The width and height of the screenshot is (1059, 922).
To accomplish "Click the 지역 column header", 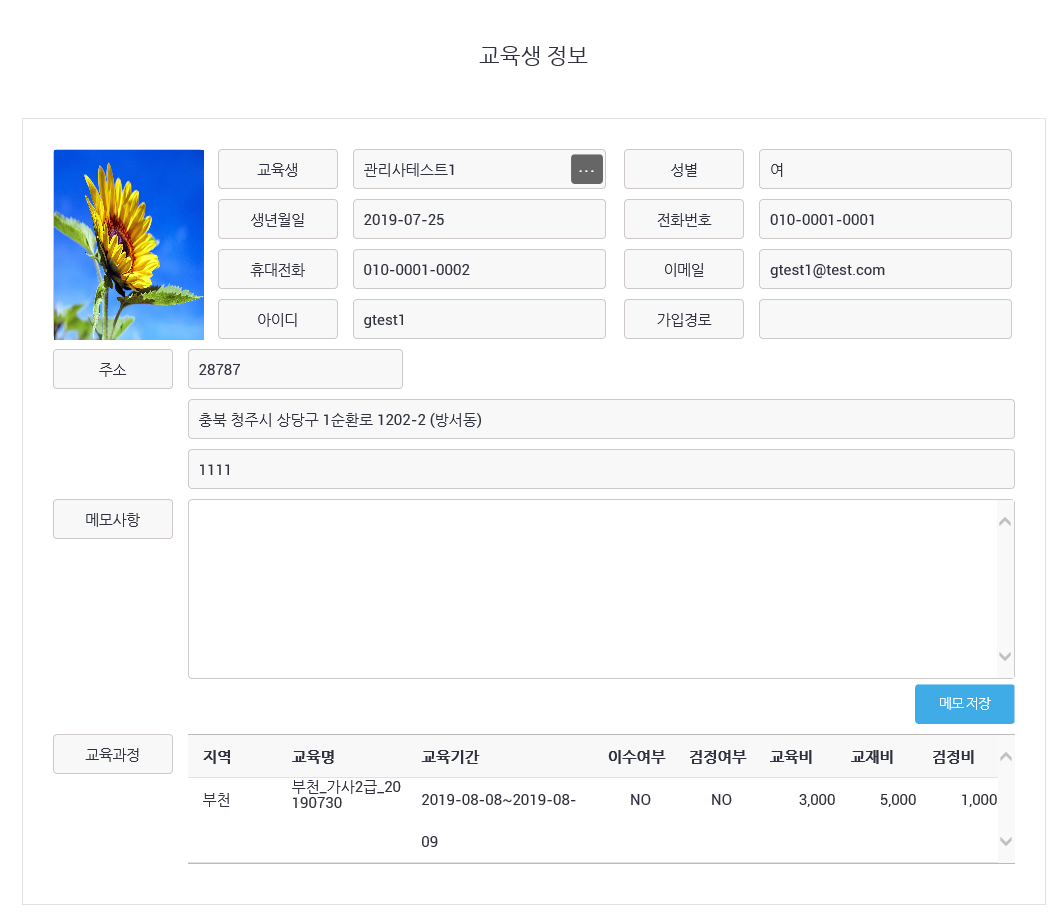I will click(217, 757).
